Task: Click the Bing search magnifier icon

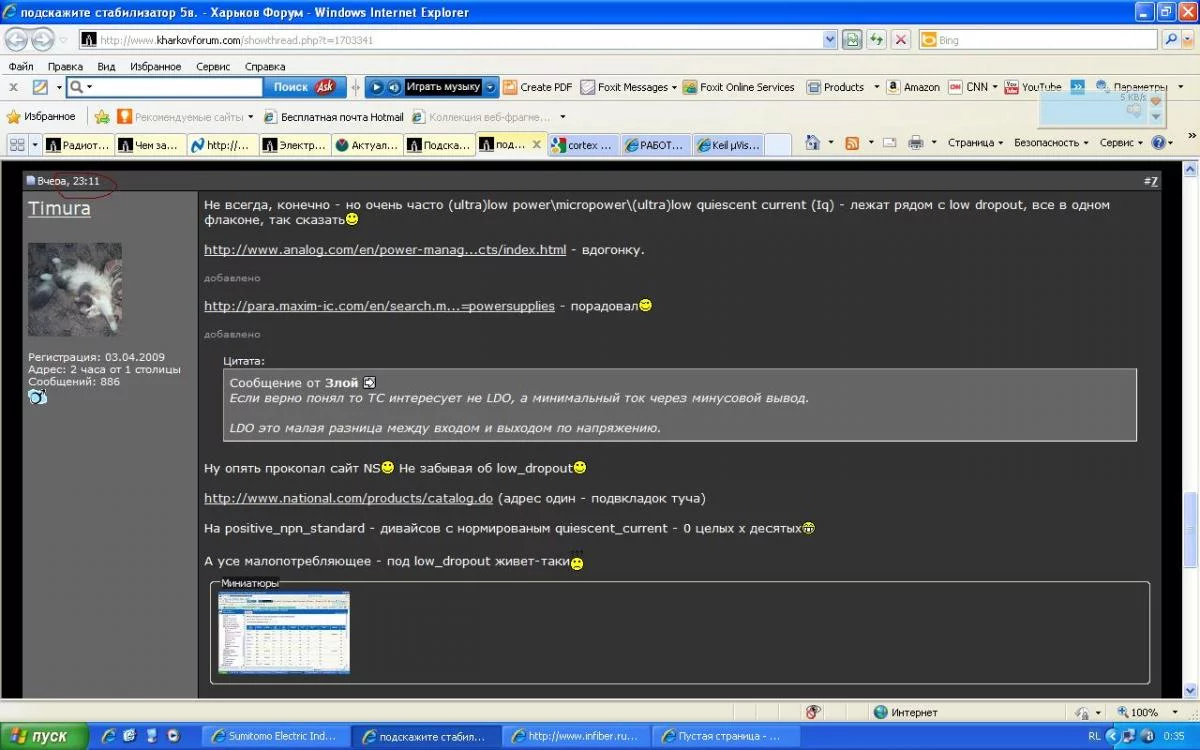Action: [1171, 40]
